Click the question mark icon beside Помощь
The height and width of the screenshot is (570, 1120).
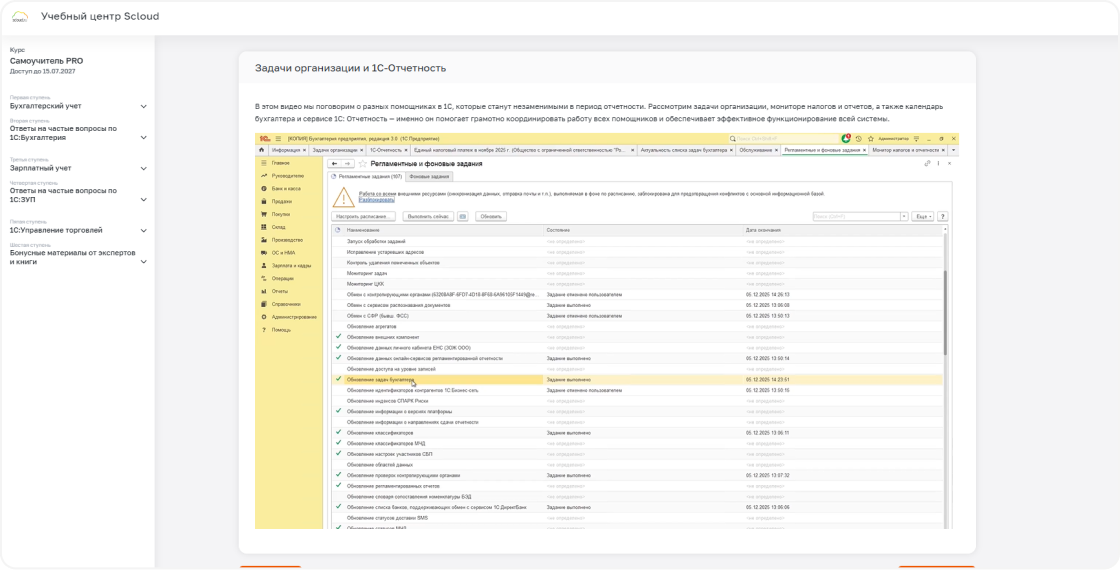[264, 330]
